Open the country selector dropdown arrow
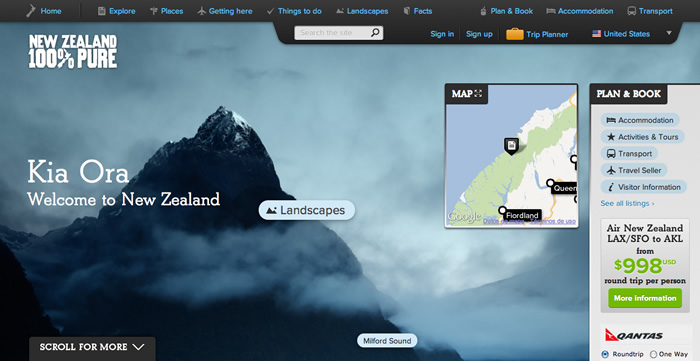The image size is (700, 361). pyautogui.click(x=669, y=33)
